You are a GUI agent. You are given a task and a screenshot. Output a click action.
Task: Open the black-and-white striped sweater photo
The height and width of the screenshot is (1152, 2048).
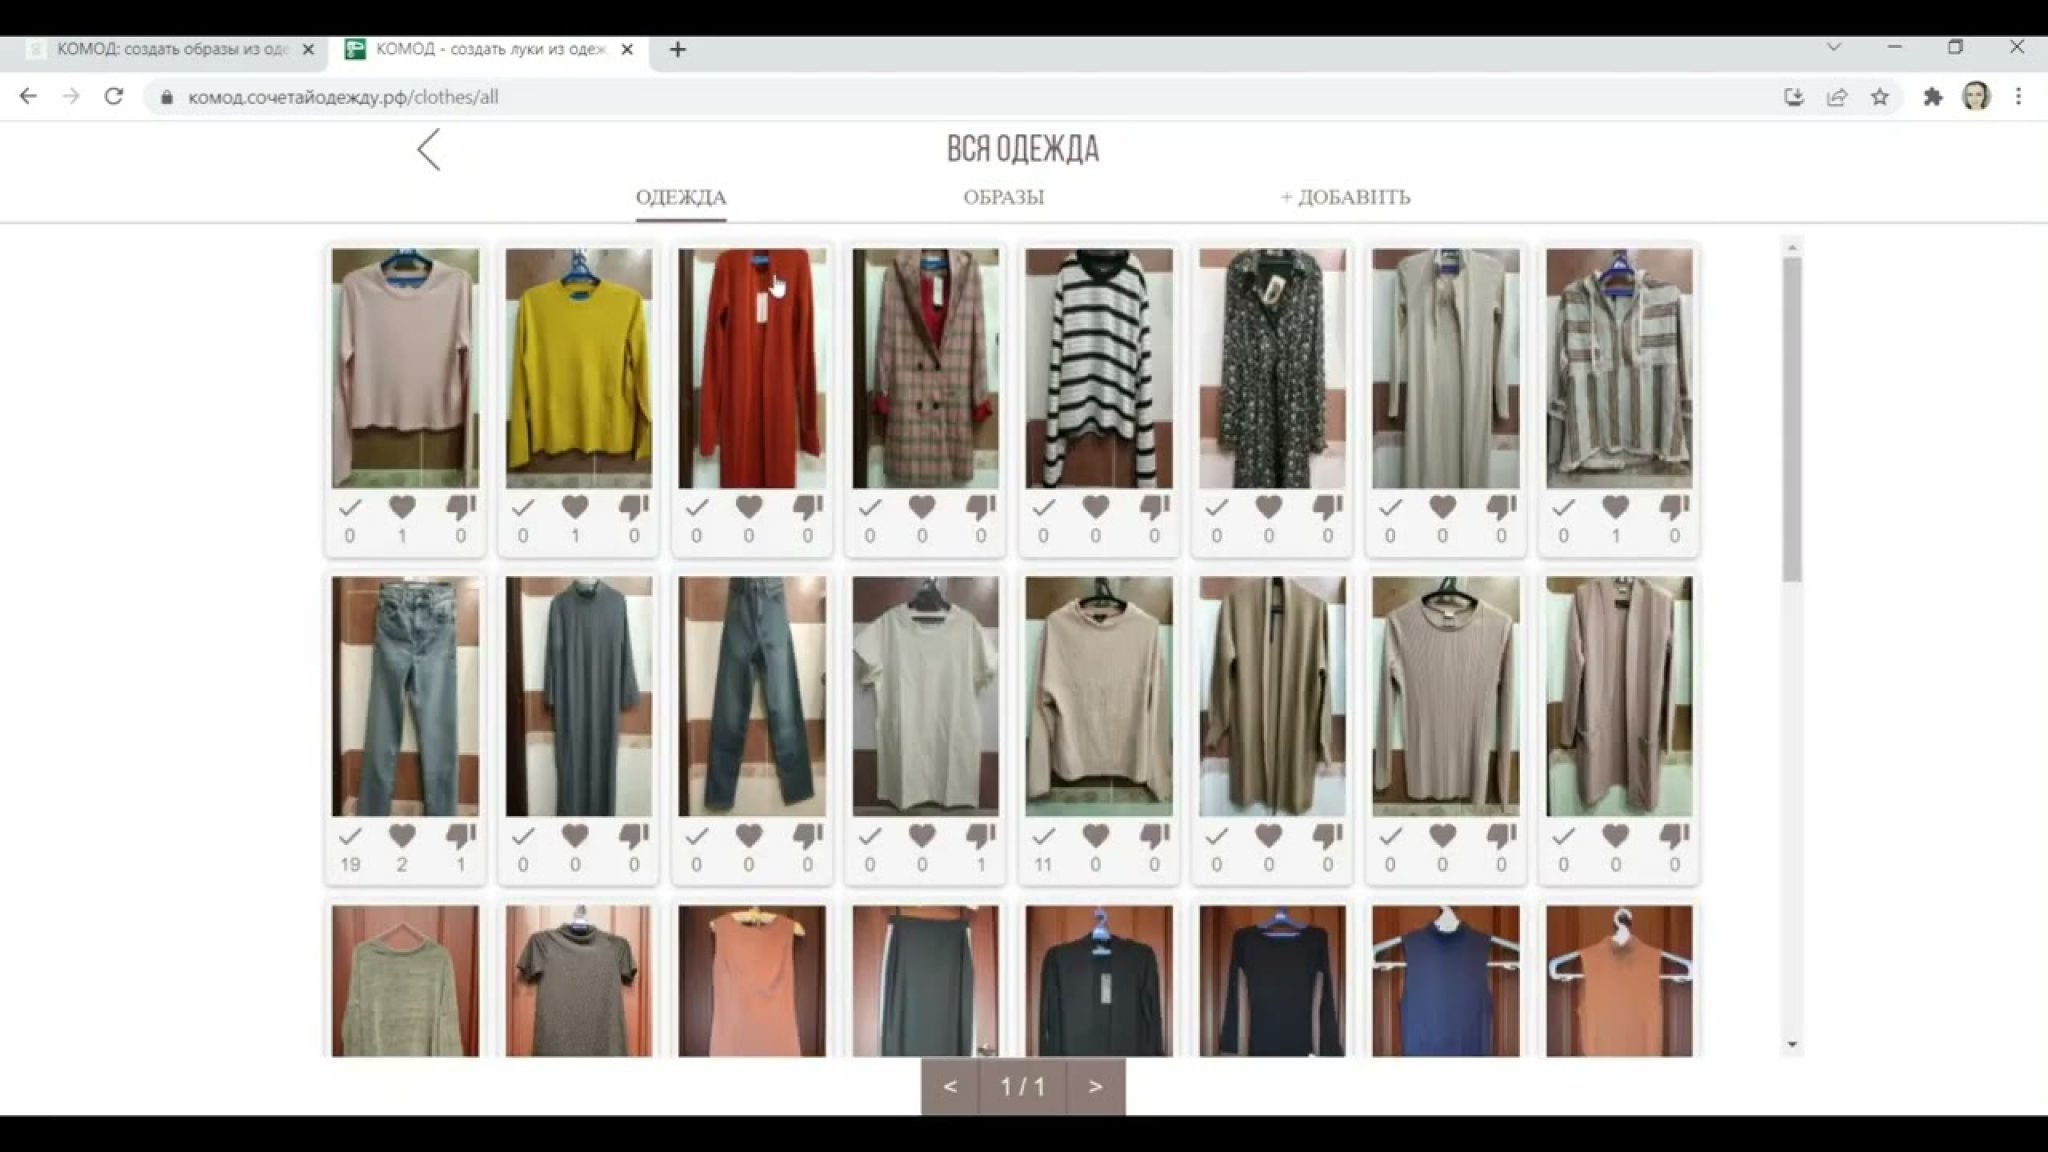click(x=1099, y=368)
